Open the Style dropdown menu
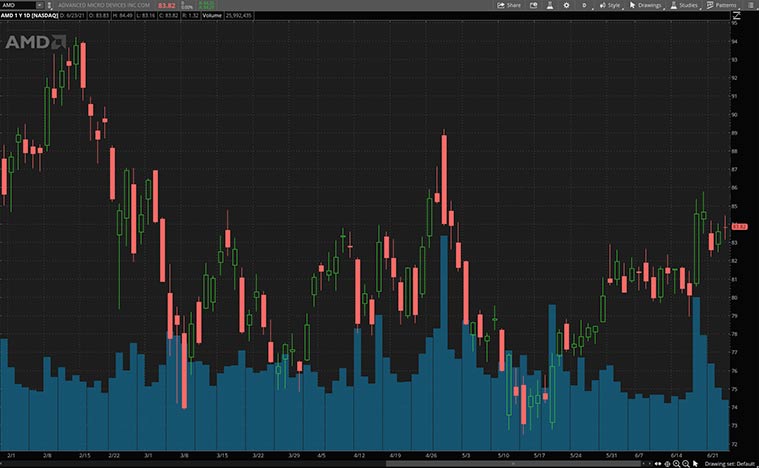Screen dimensions: 759x468 point(610,5)
